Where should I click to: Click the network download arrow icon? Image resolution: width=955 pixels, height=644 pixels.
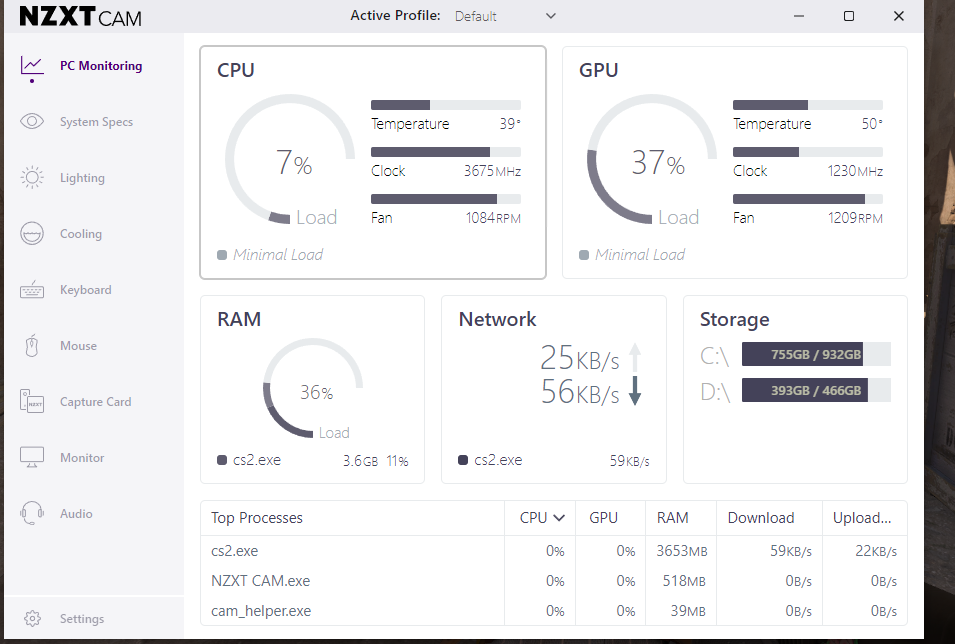(635, 391)
